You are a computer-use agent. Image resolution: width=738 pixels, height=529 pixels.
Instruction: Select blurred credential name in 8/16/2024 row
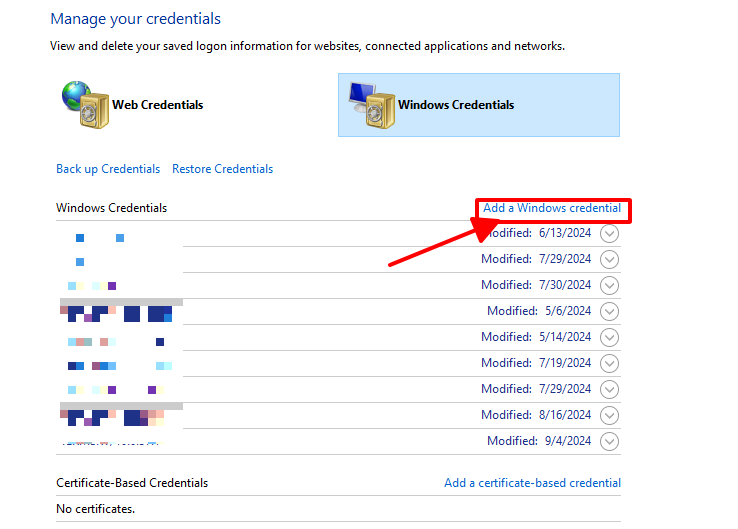120,415
